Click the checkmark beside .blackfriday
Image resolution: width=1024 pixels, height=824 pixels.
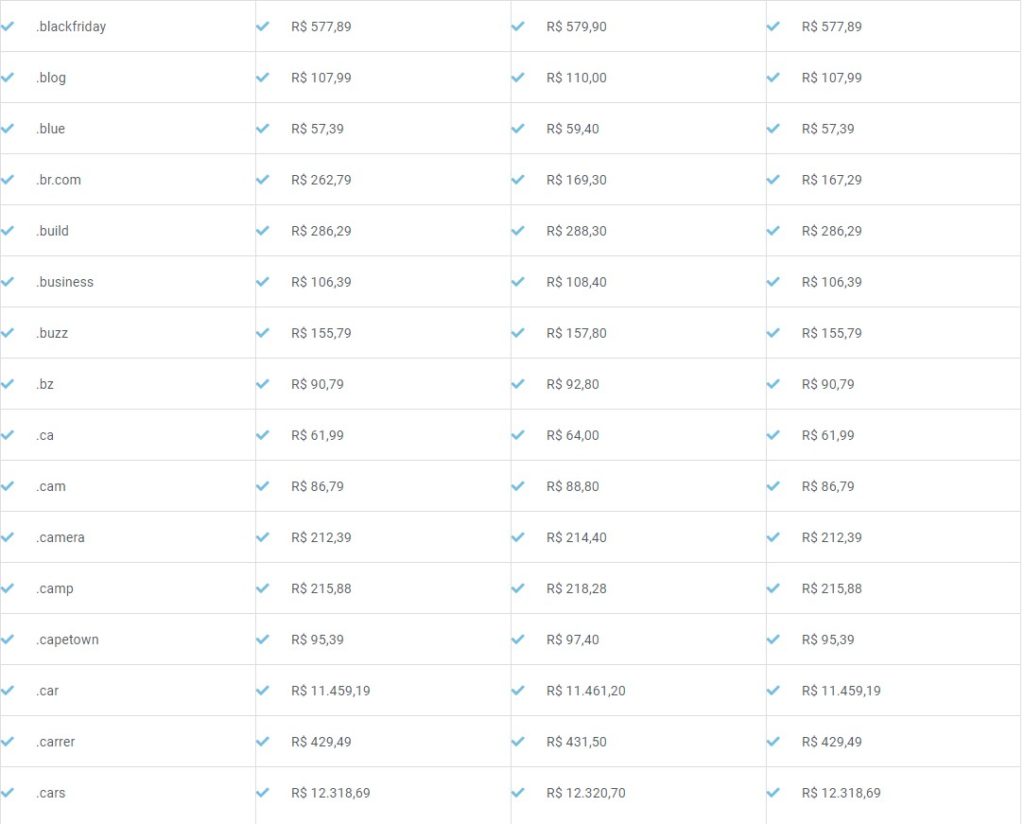point(8,27)
